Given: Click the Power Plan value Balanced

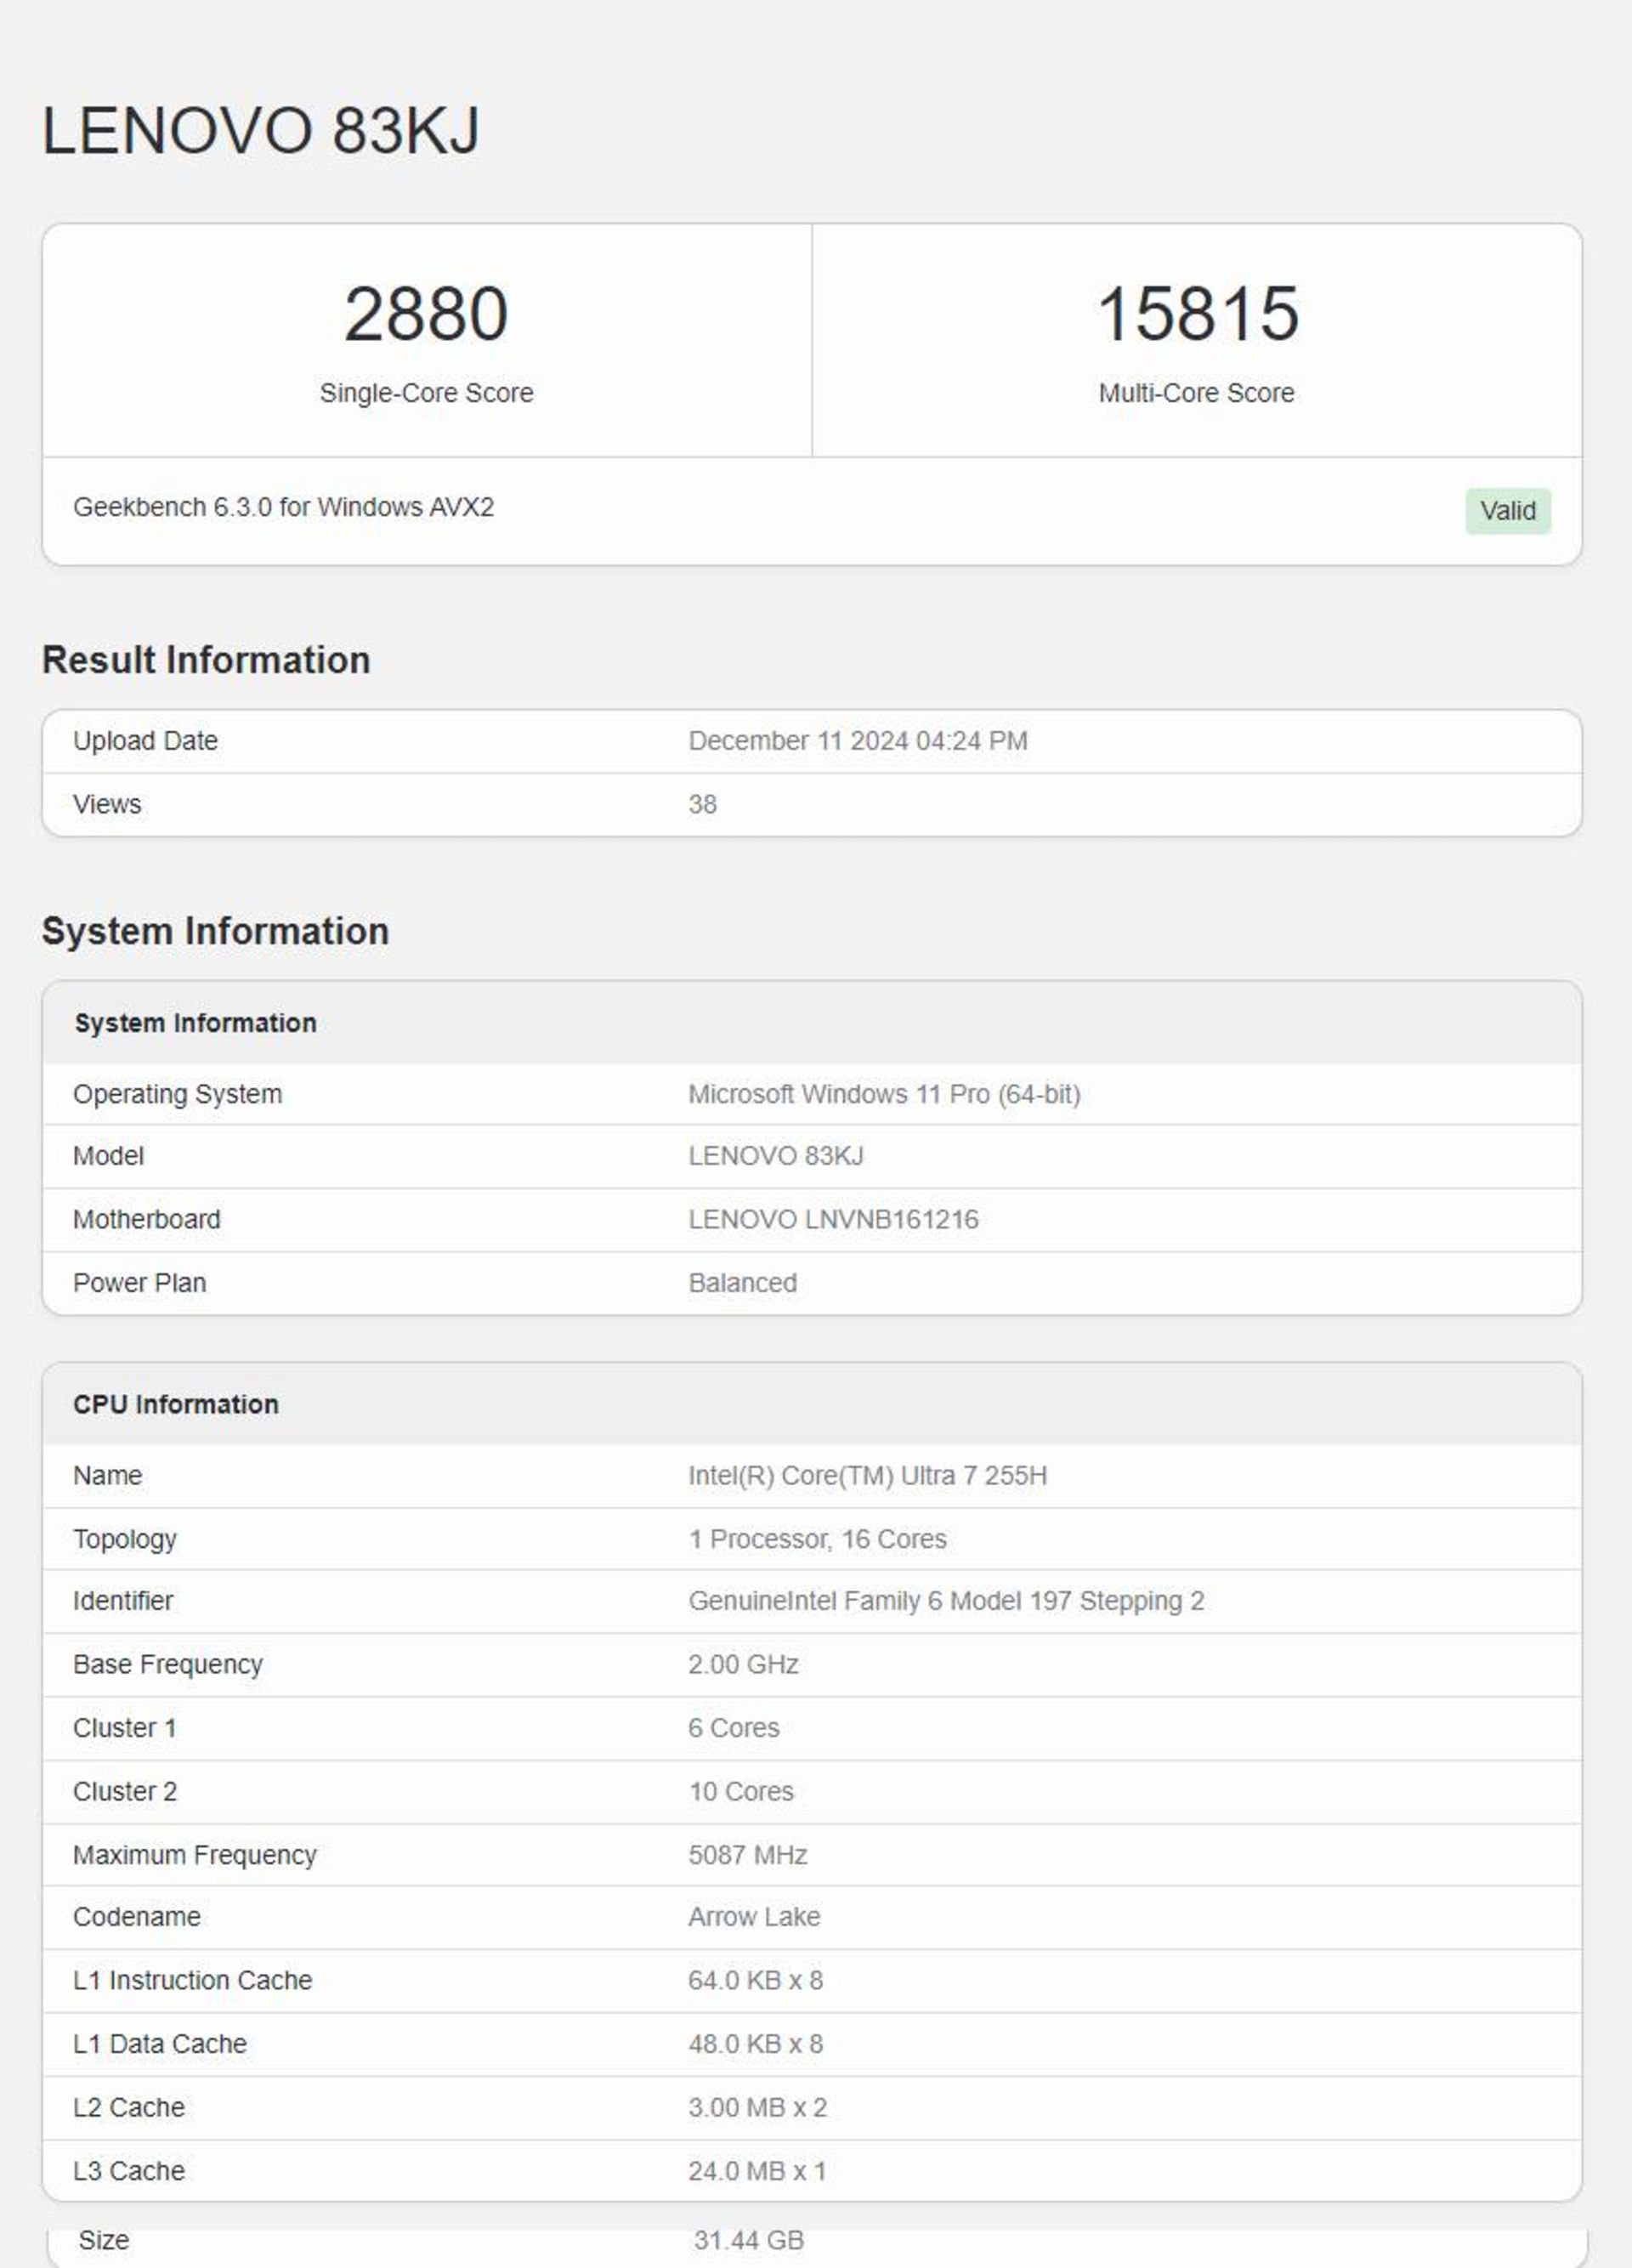Looking at the screenshot, I should click(x=742, y=1283).
